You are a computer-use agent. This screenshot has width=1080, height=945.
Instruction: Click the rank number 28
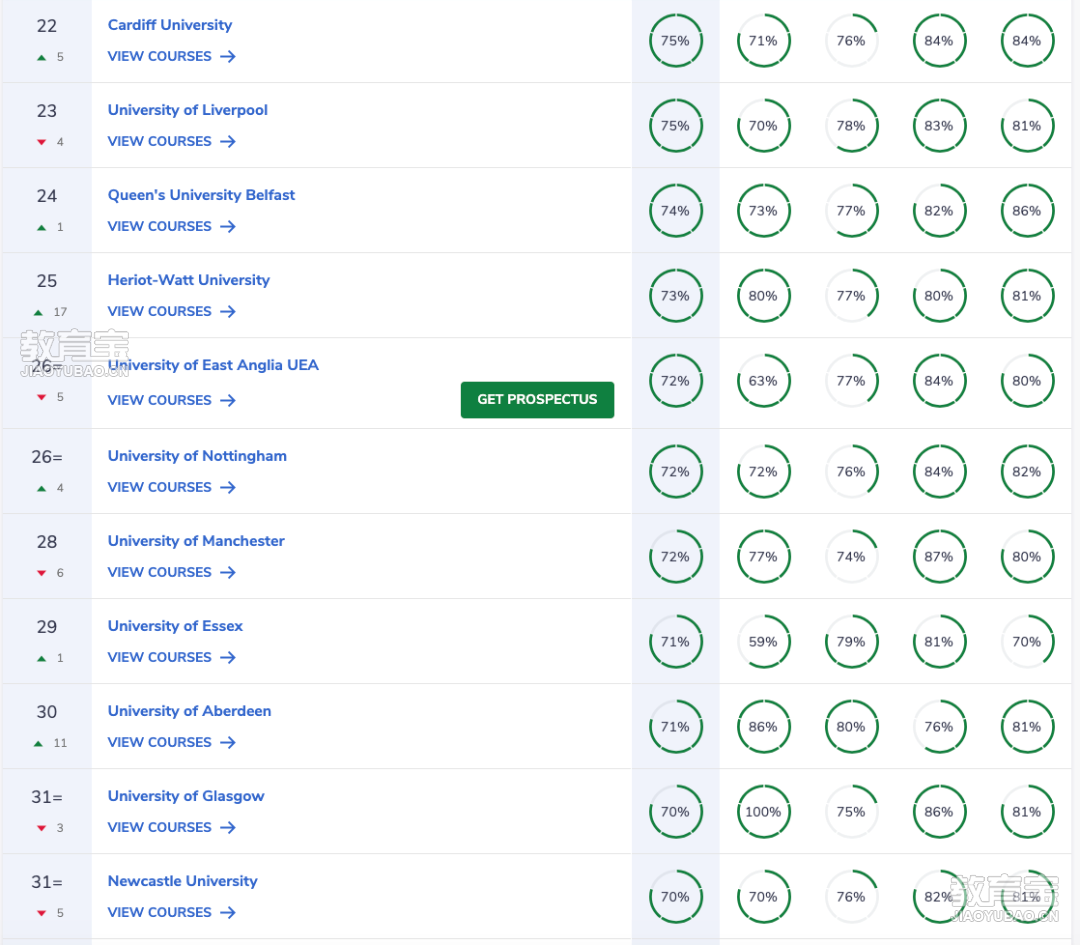click(x=47, y=542)
